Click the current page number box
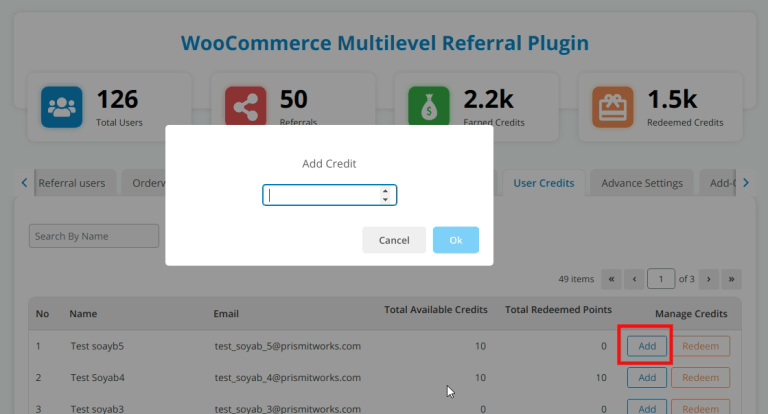 661,279
